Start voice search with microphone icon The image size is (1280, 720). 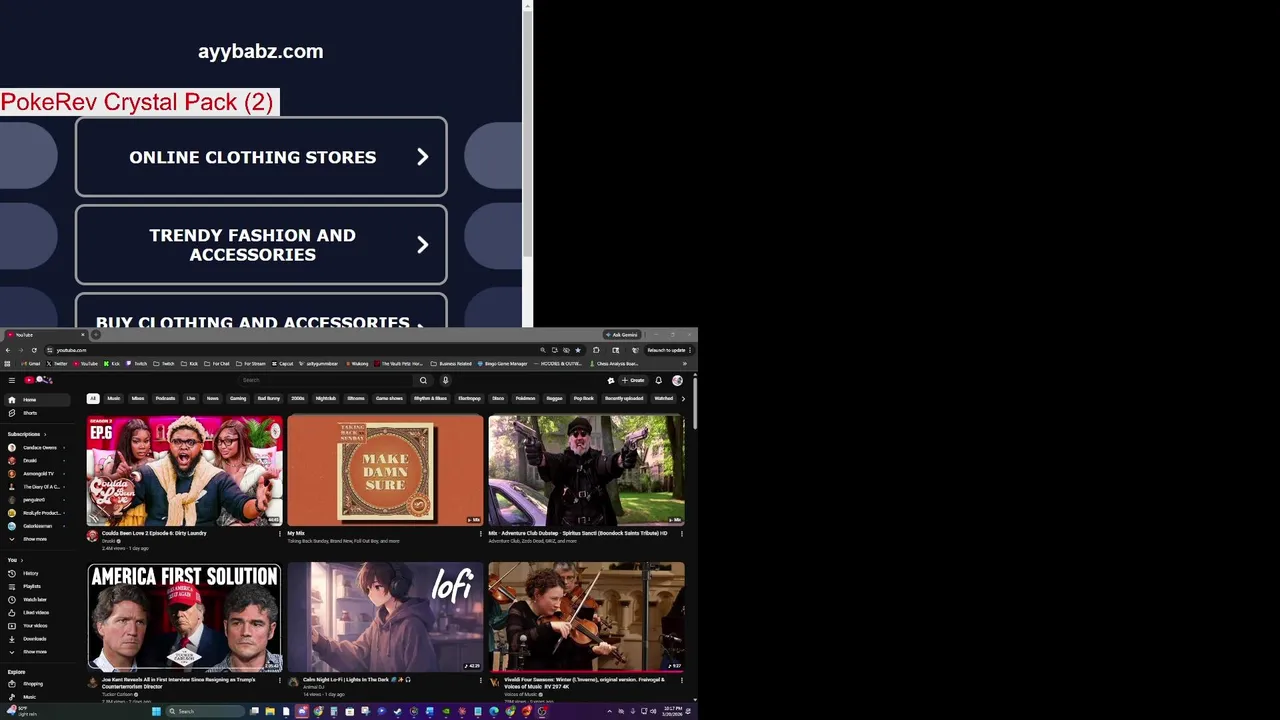click(x=445, y=380)
